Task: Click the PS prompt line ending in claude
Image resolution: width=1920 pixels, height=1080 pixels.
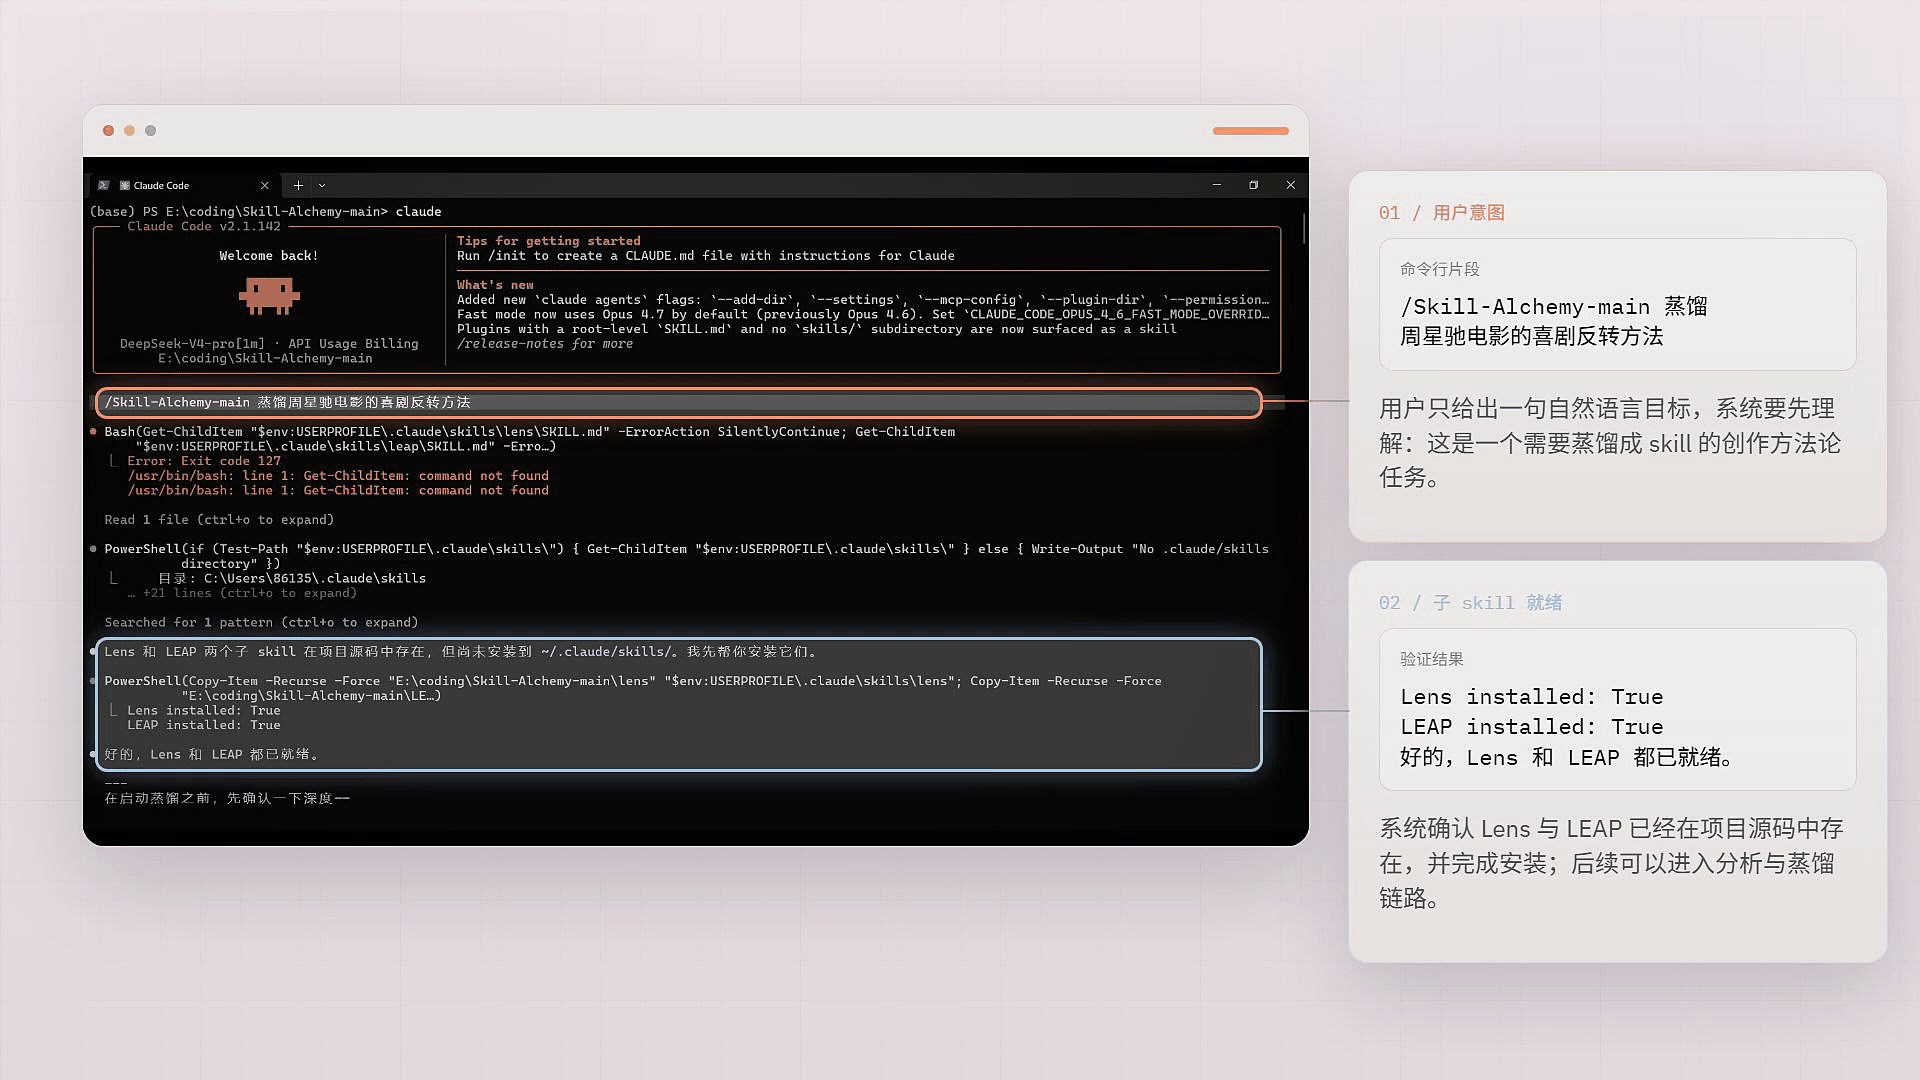Action: [x=265, y=212]
